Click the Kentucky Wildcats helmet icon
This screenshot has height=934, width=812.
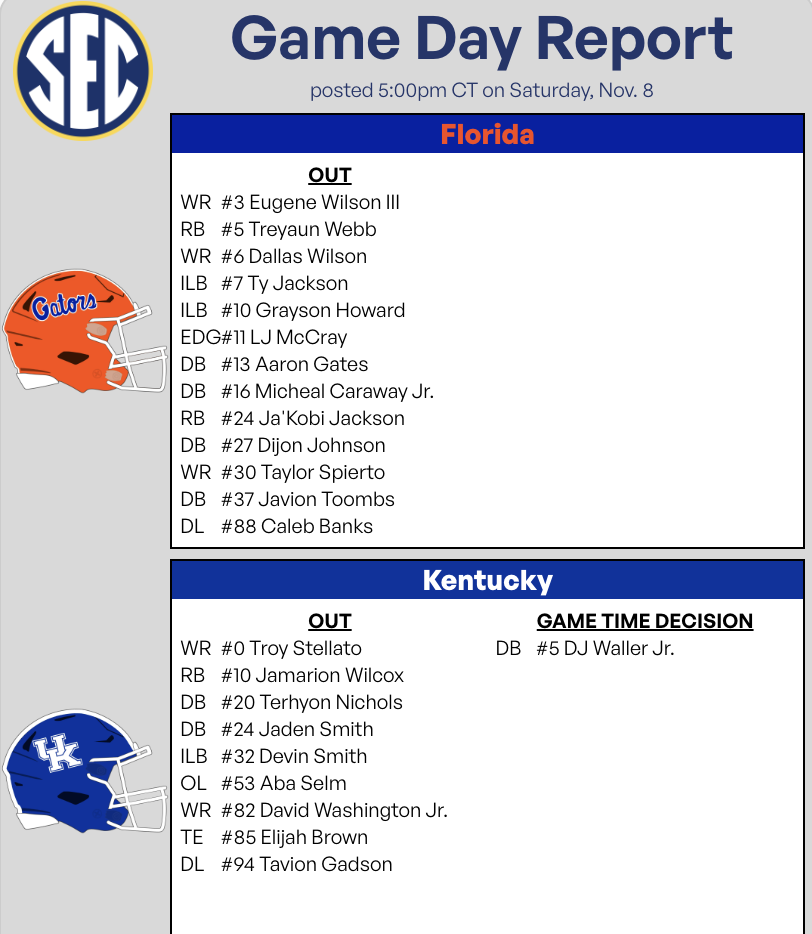(85, 768)
